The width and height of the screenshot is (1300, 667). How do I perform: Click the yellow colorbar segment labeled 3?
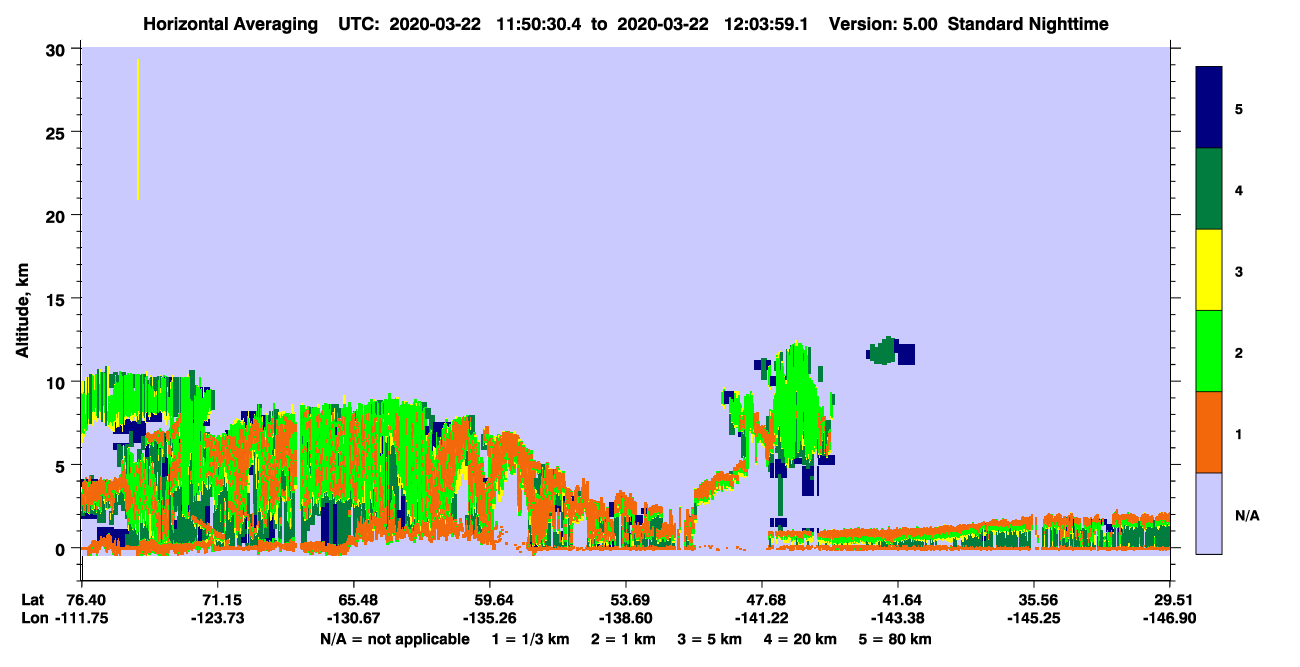click(x=1209, y=270)
